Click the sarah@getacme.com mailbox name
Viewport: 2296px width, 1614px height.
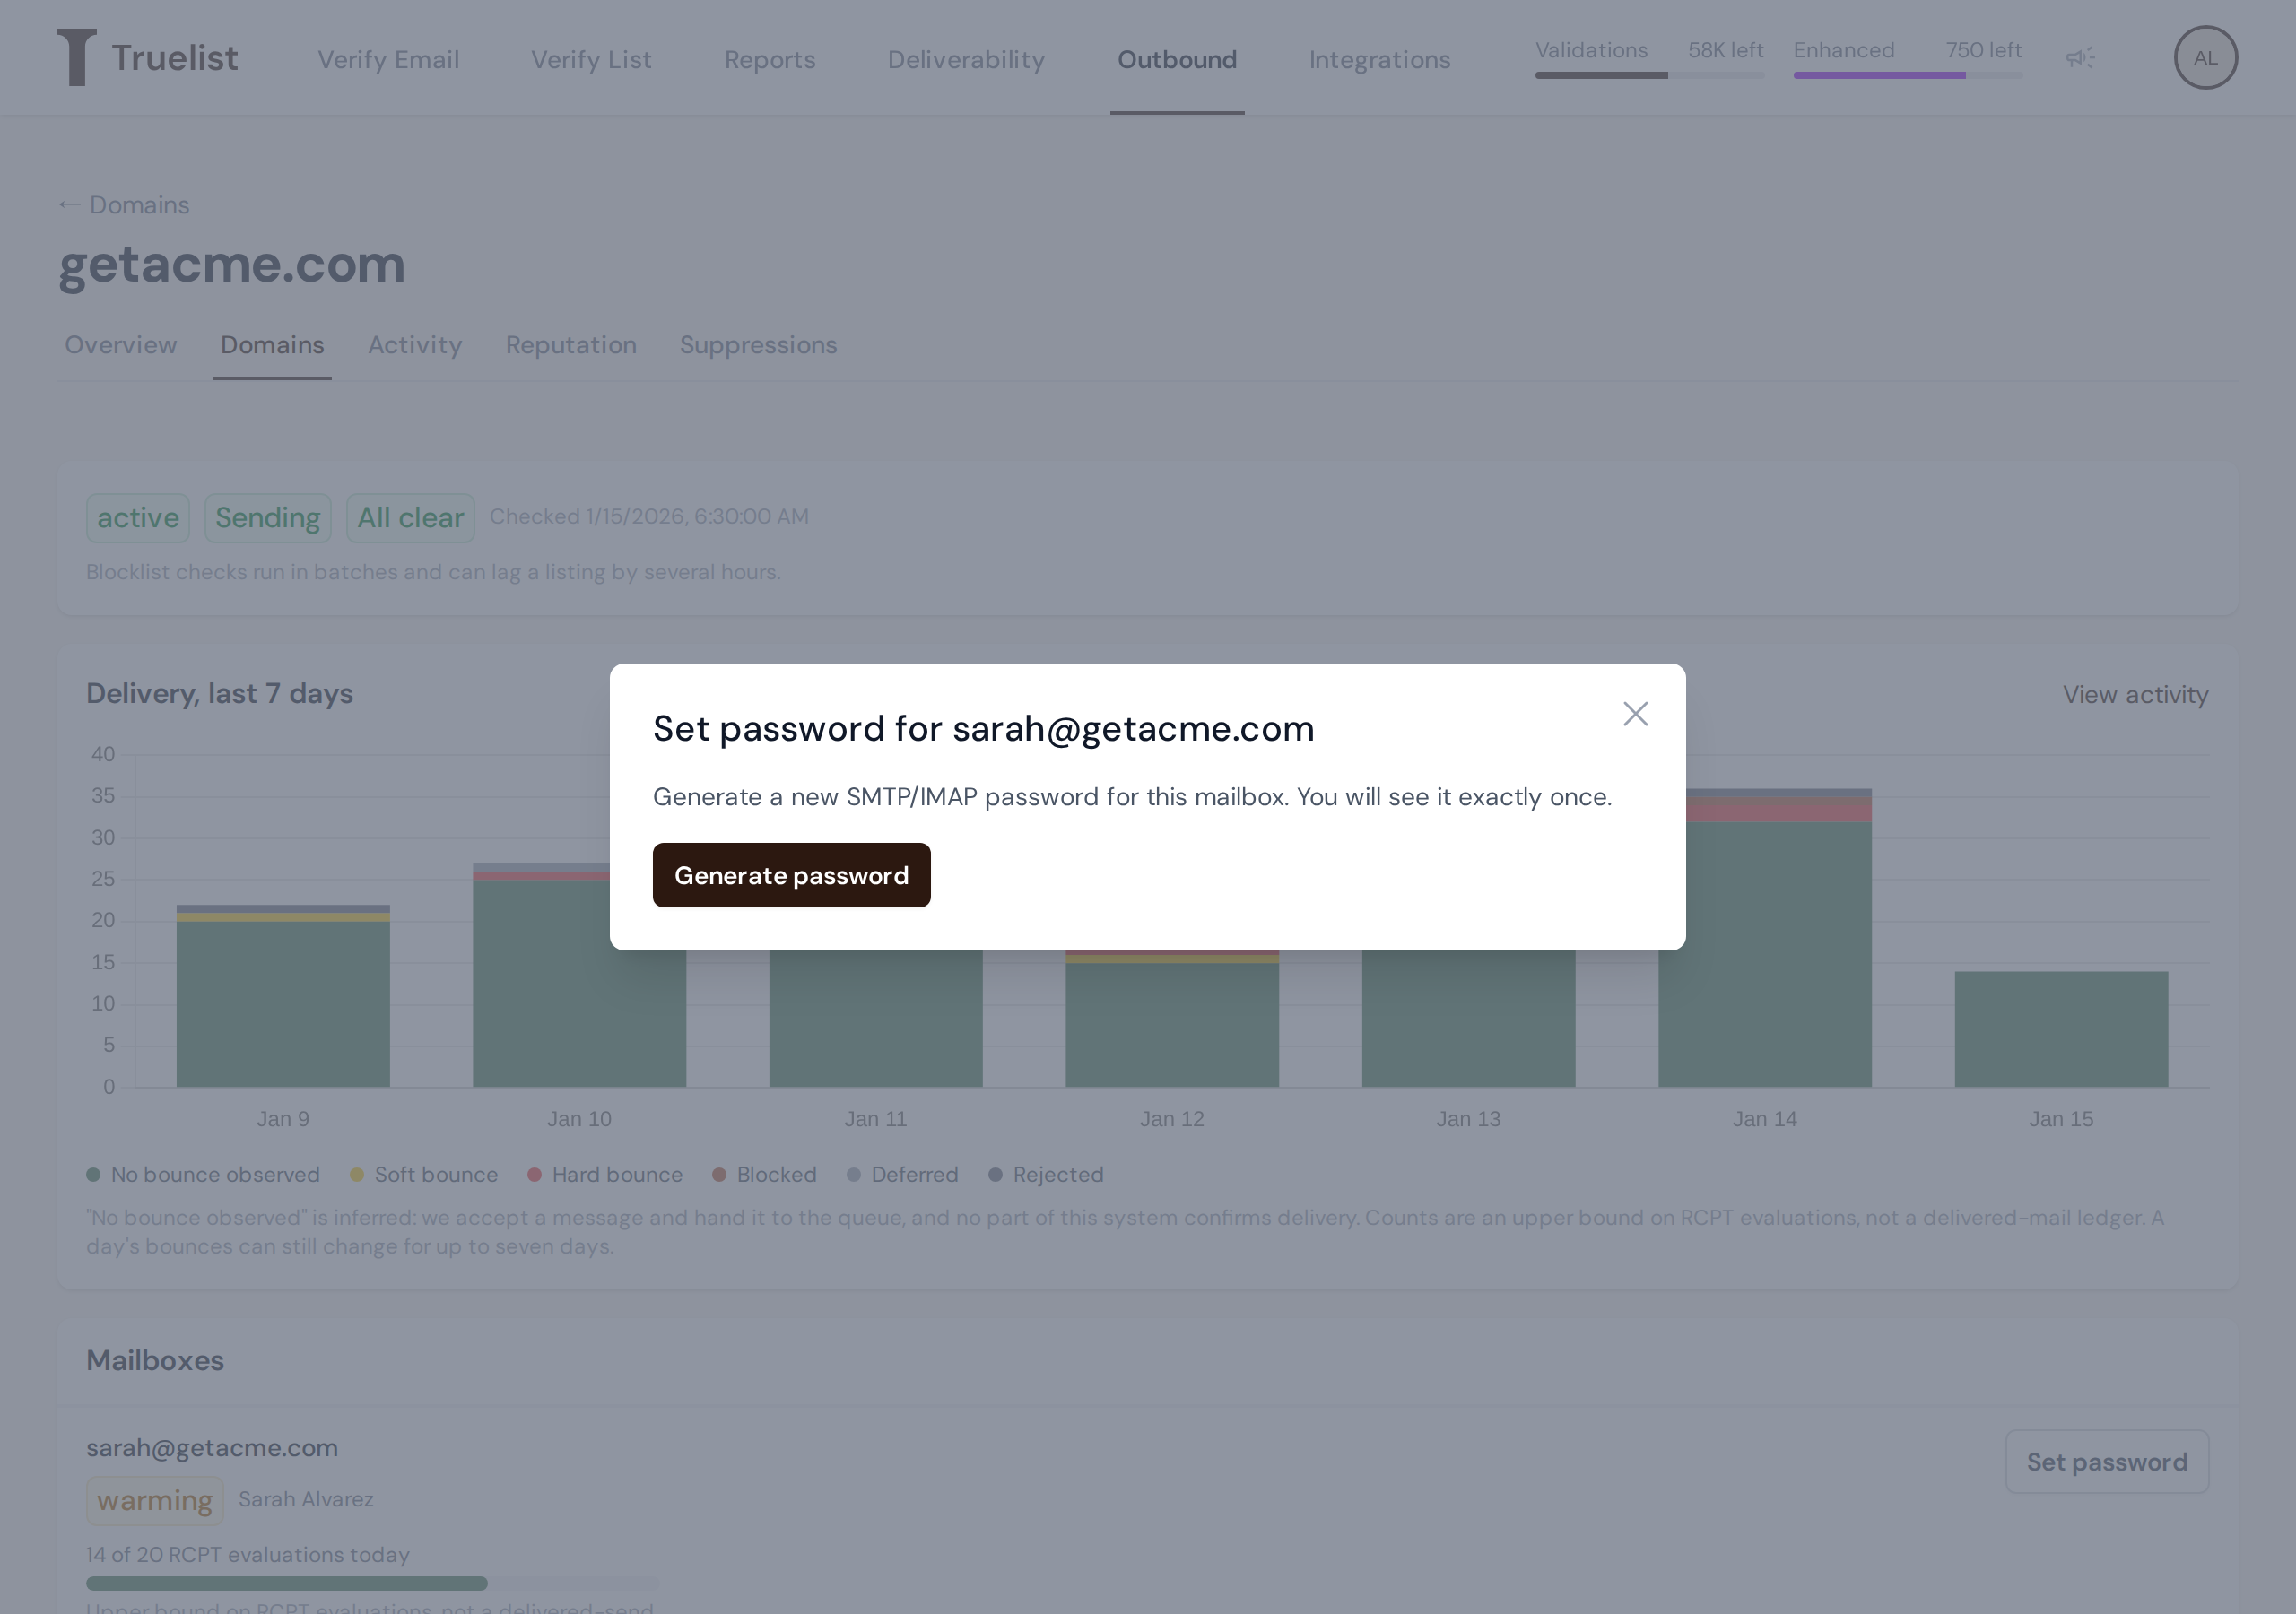[212, 1448]
